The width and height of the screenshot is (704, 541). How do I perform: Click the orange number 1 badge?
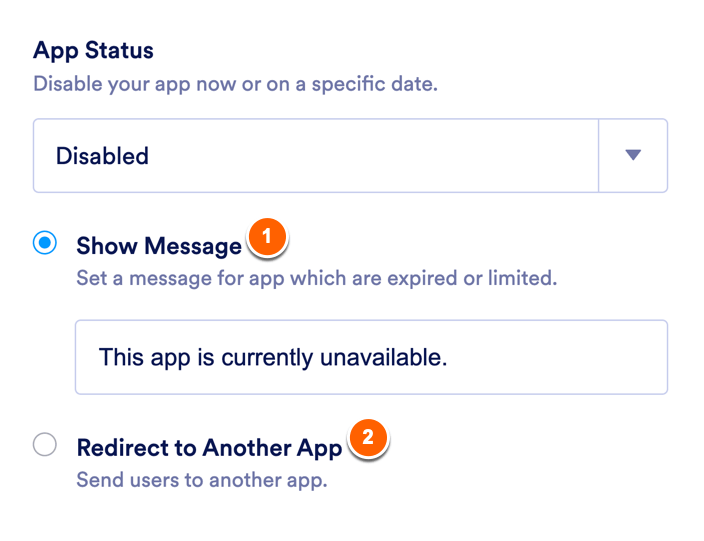[x=266, y=236]
